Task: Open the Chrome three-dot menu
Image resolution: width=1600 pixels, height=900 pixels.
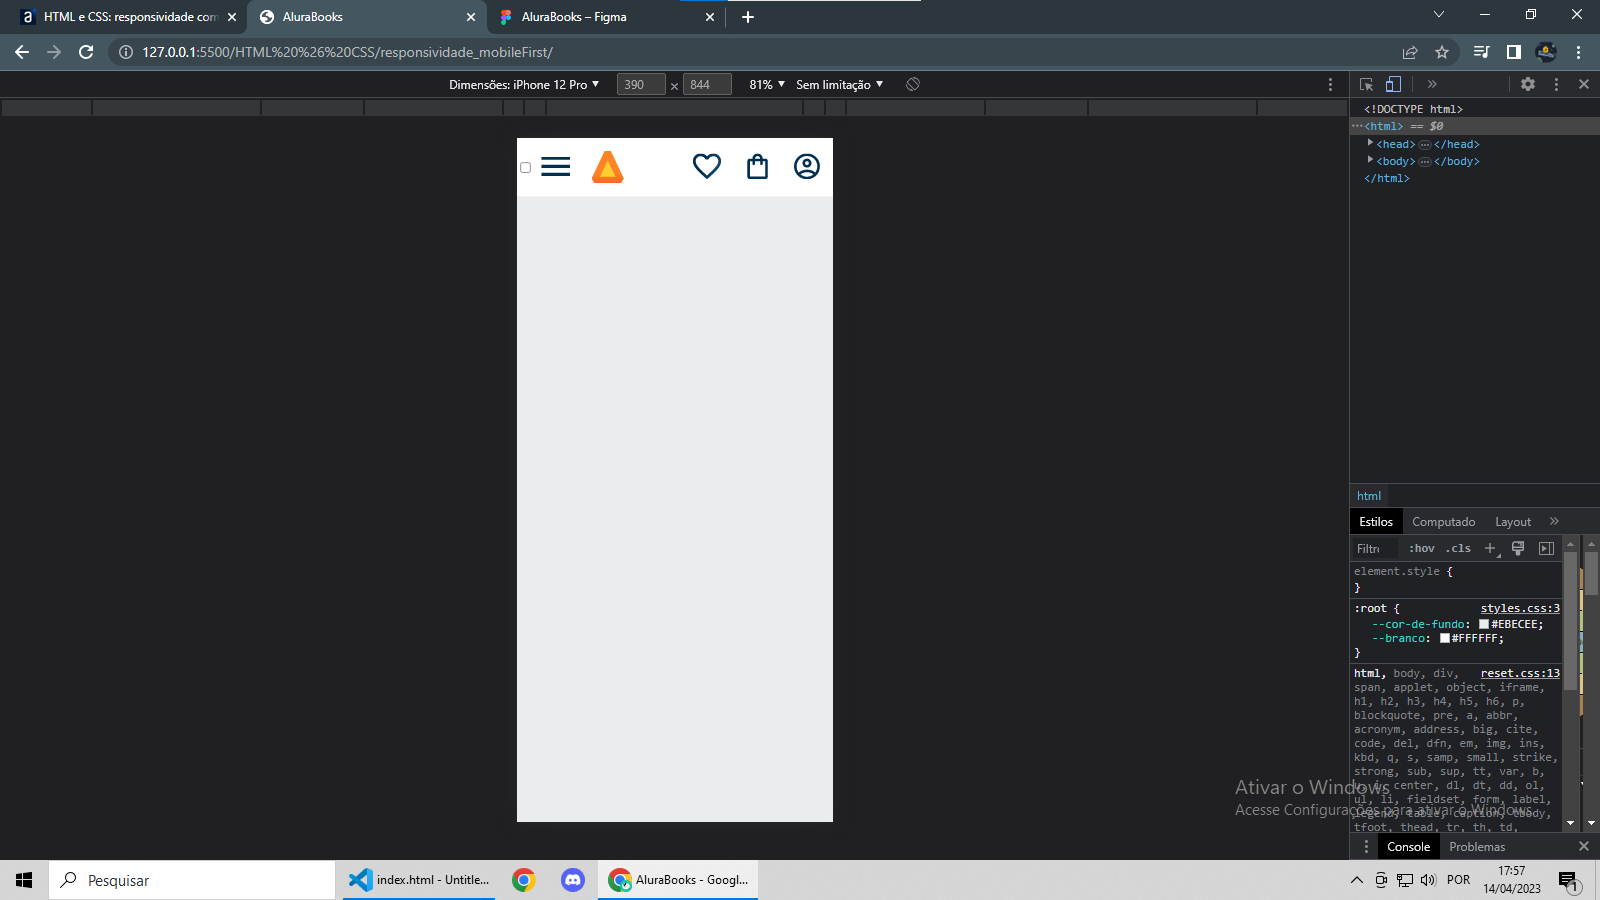Action: click(x=1579, y=52)
